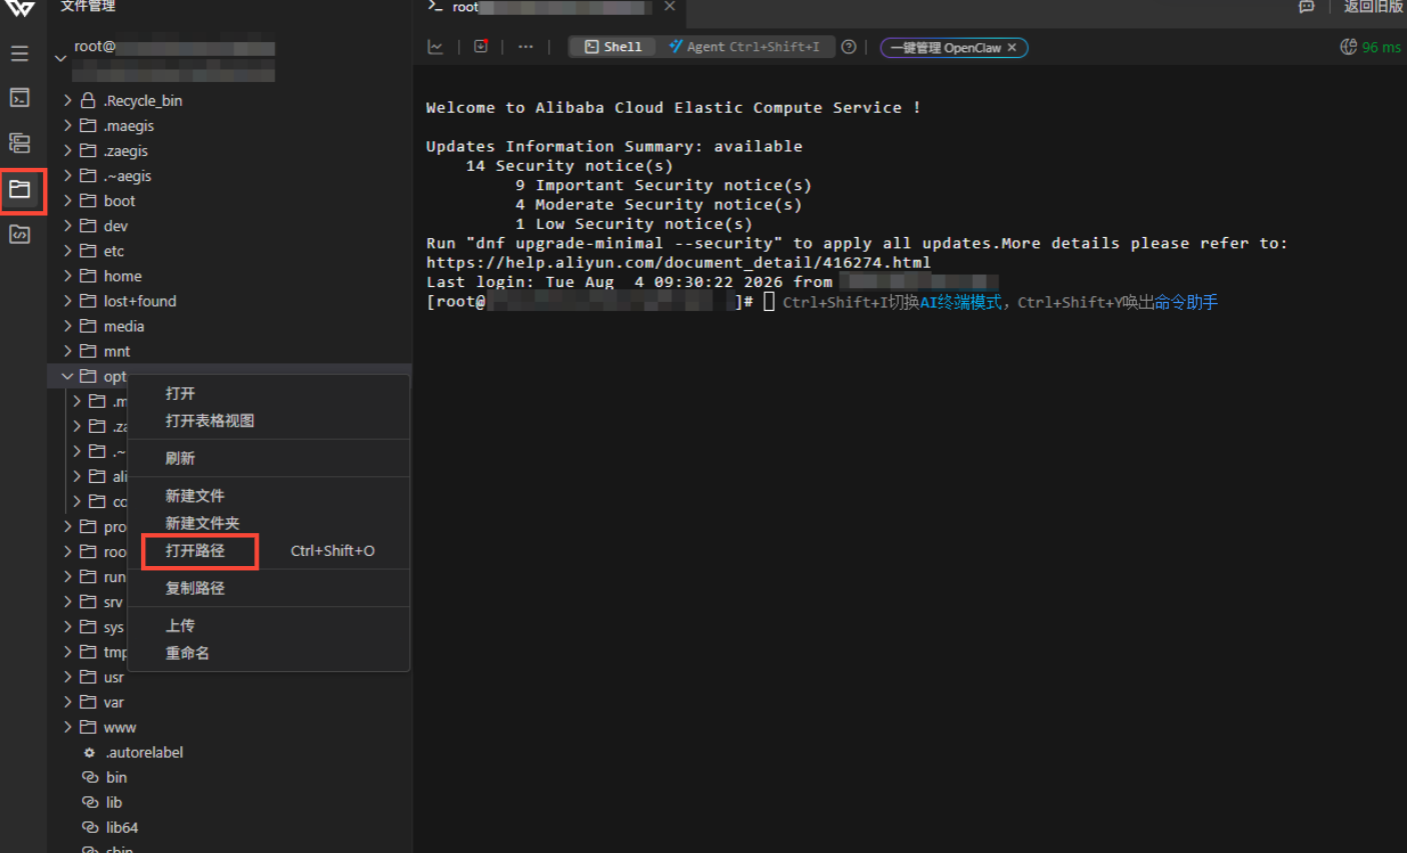This screenshot has height=853, width=1407.
Task: Expand the etc folder
Action: click(x=68, y=250)
